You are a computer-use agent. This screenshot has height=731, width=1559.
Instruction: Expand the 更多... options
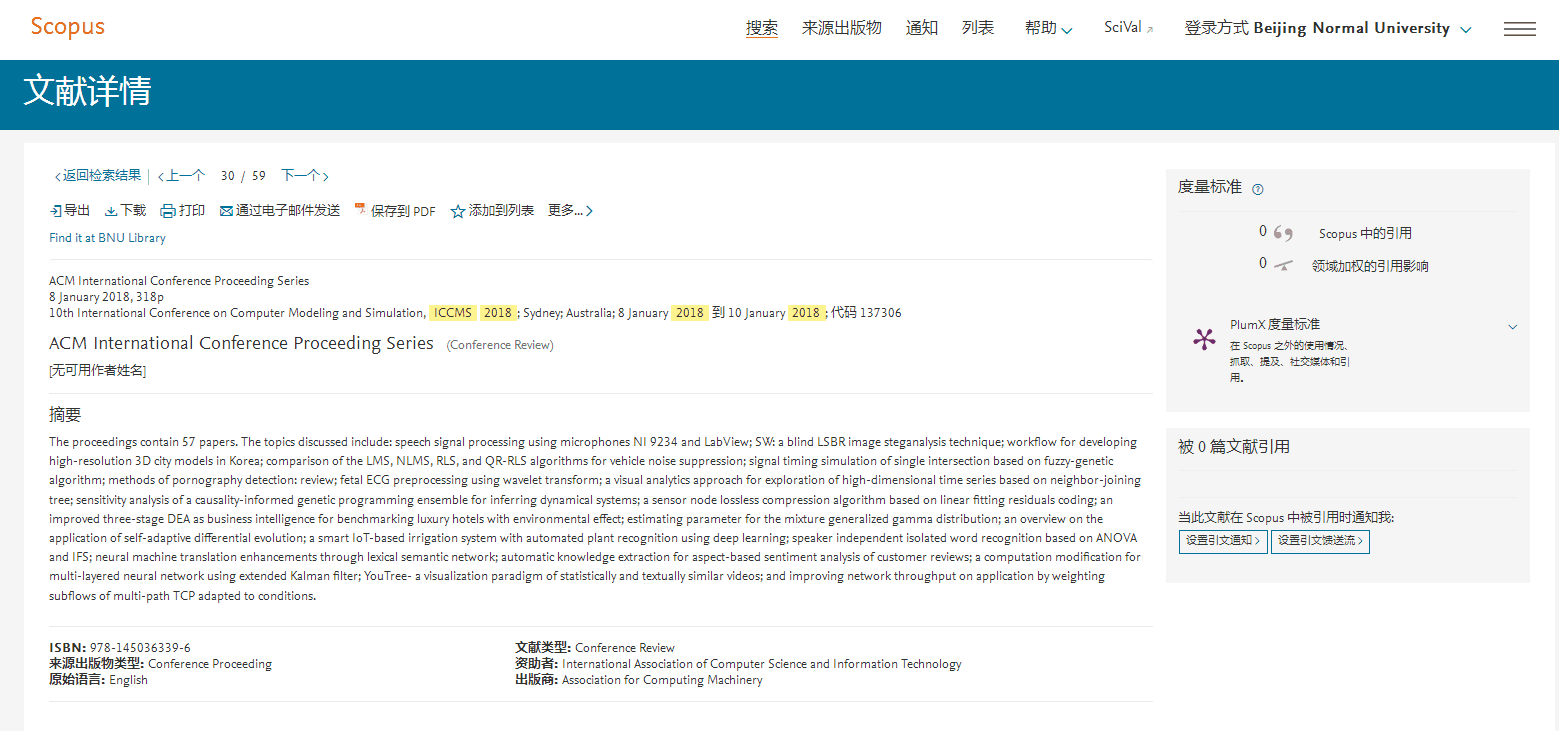(x=570, y=211)
